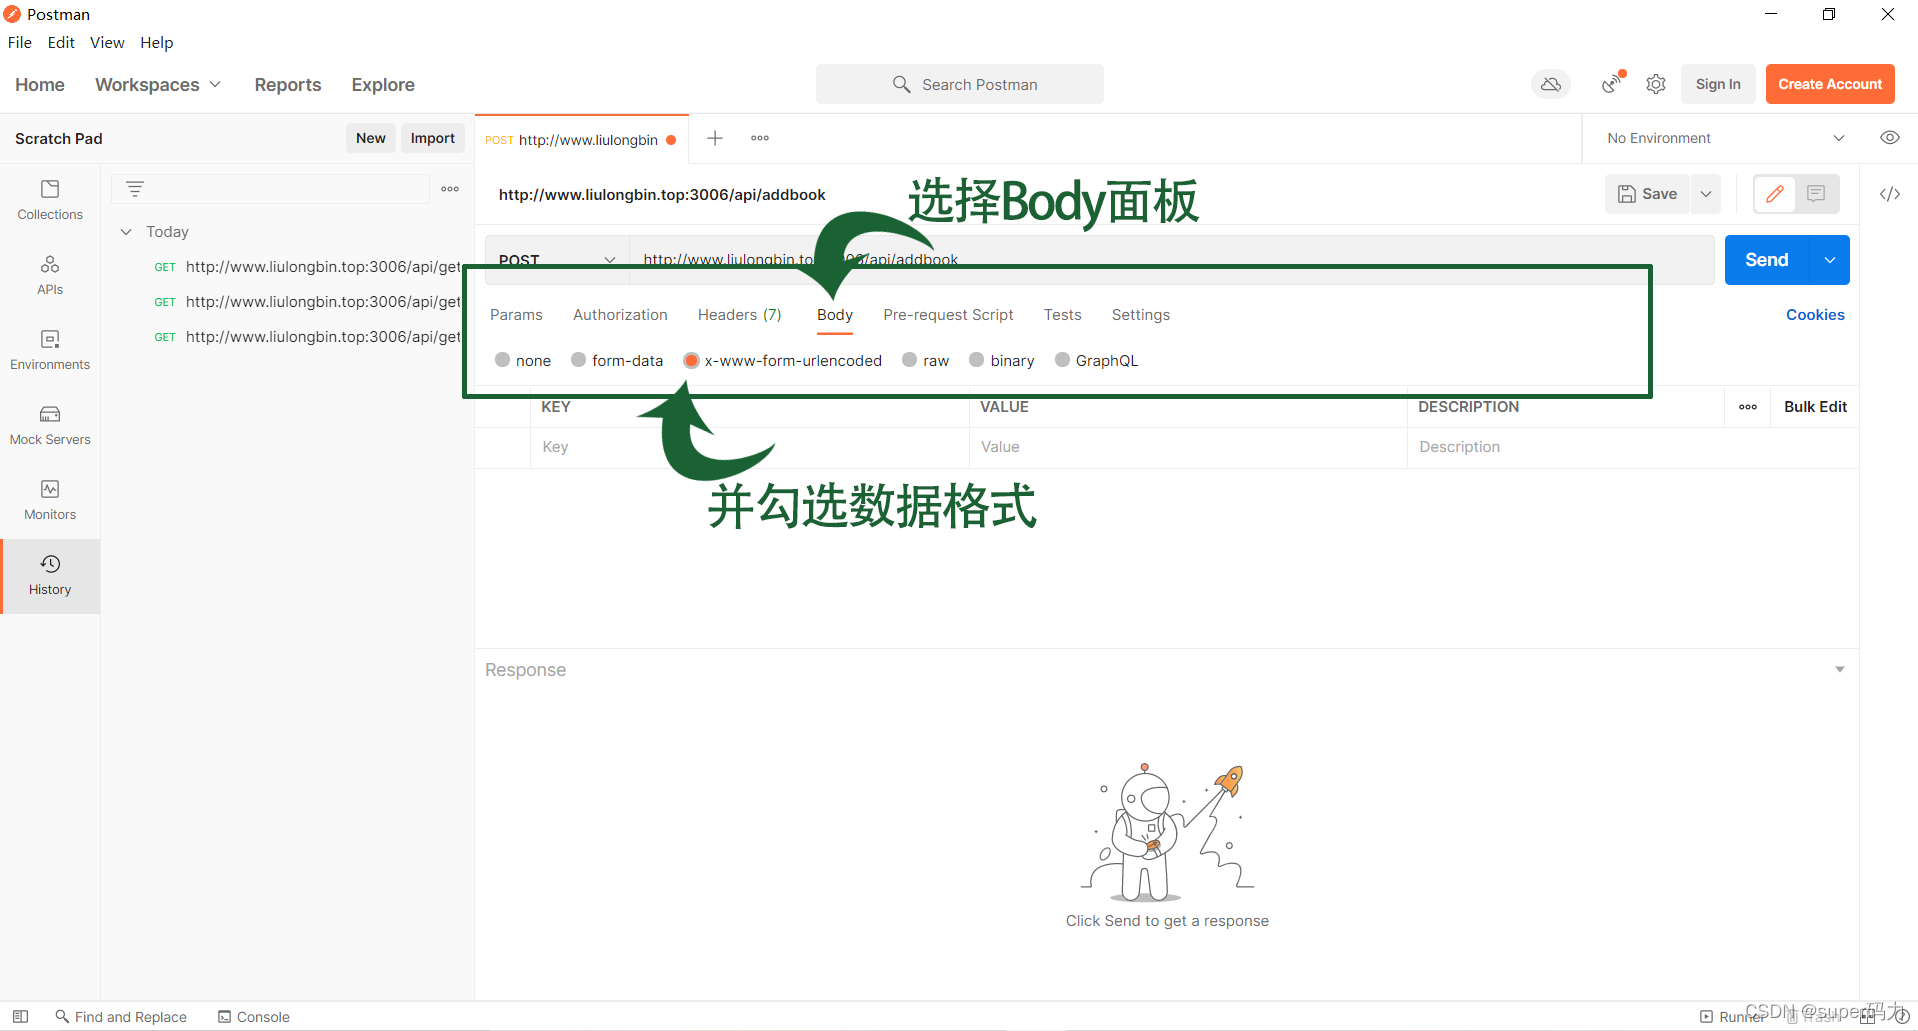Open the code snippet icon
The image size is (1918, 1031).
pyautogui.click(x=1890, y=194)
